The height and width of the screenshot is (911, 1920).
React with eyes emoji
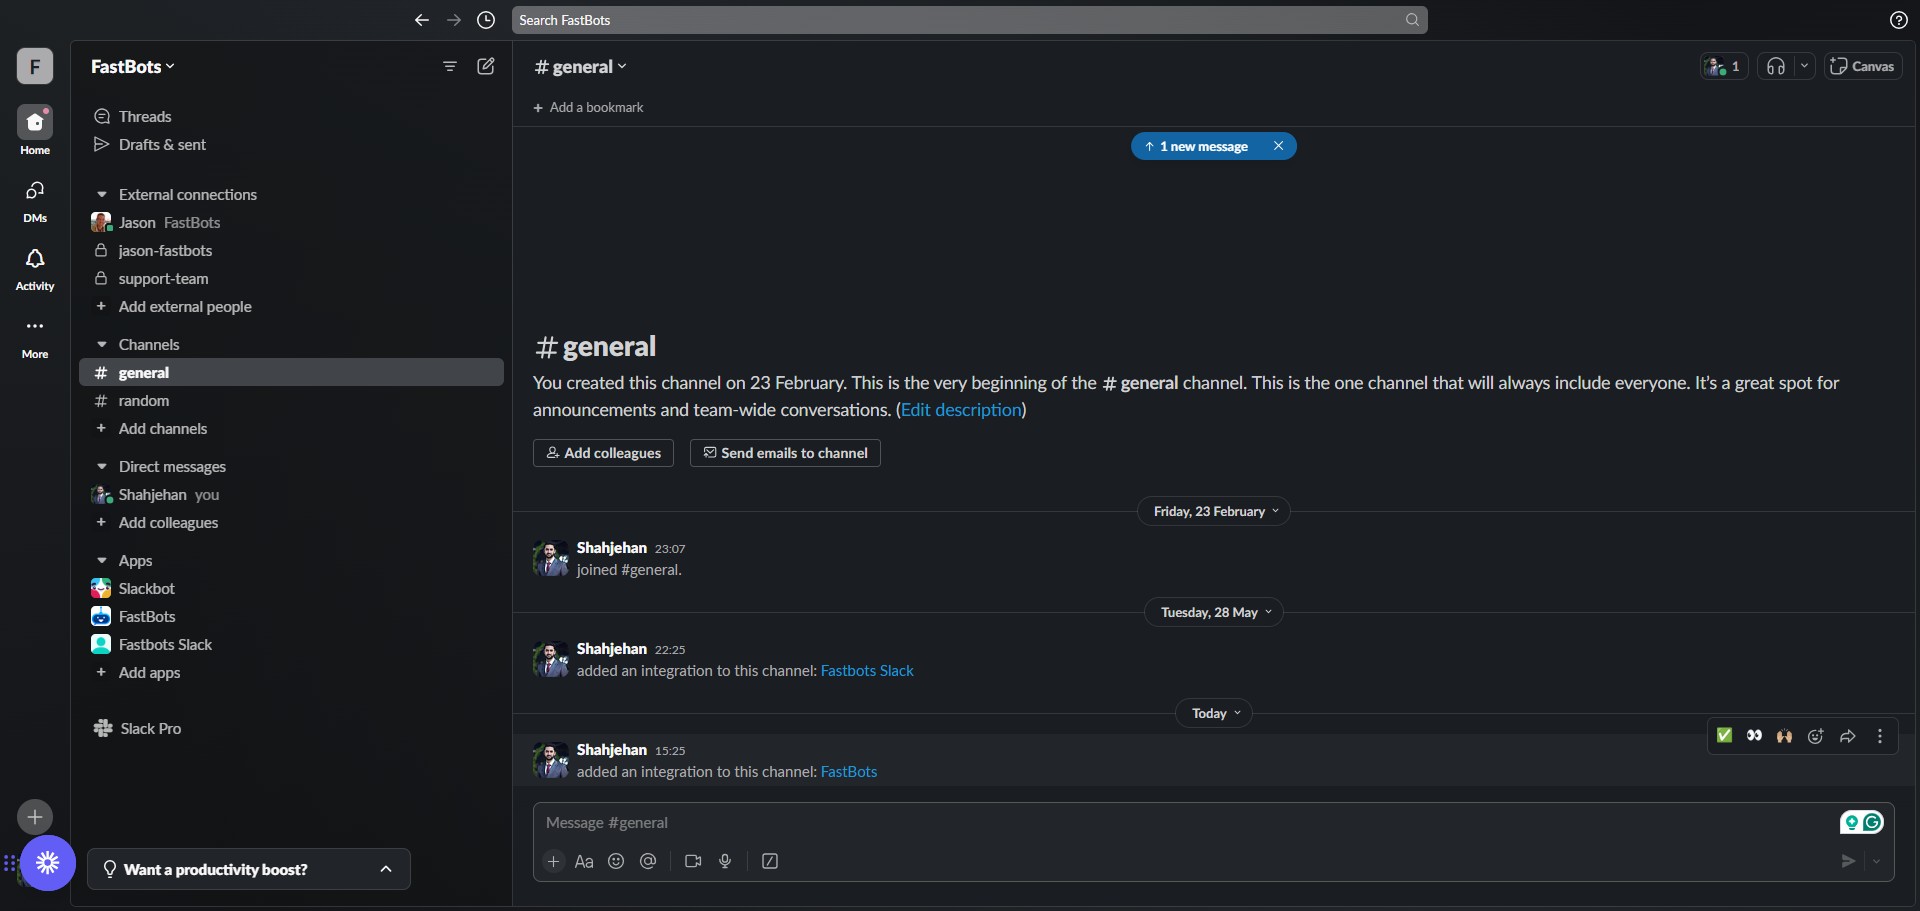pyautogui.click(x=1755, y=736)
